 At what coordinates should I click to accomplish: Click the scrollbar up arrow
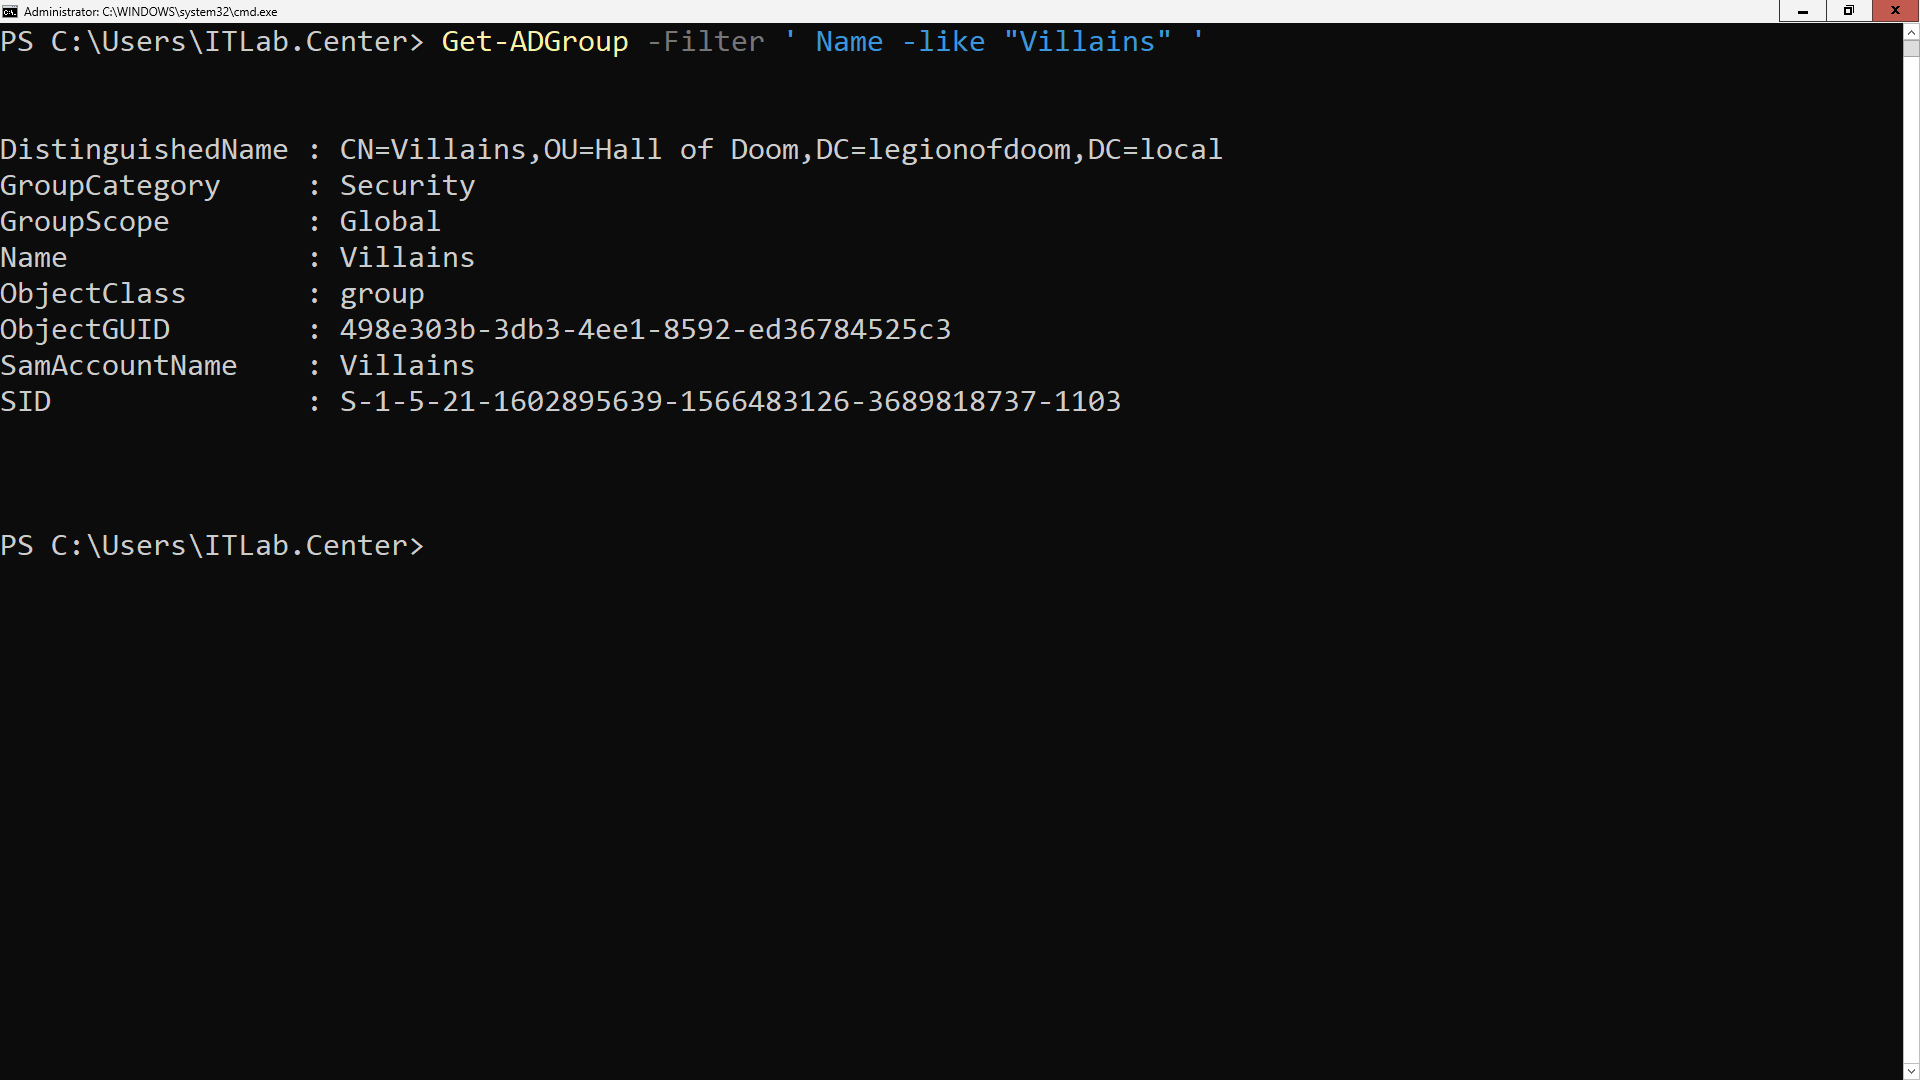[x=1911, y=32]
